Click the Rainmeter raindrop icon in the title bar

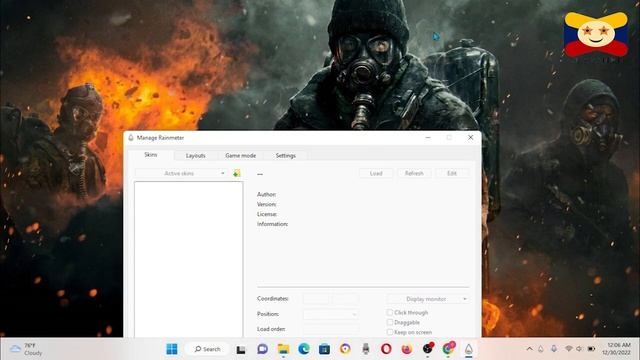[131, 138]
